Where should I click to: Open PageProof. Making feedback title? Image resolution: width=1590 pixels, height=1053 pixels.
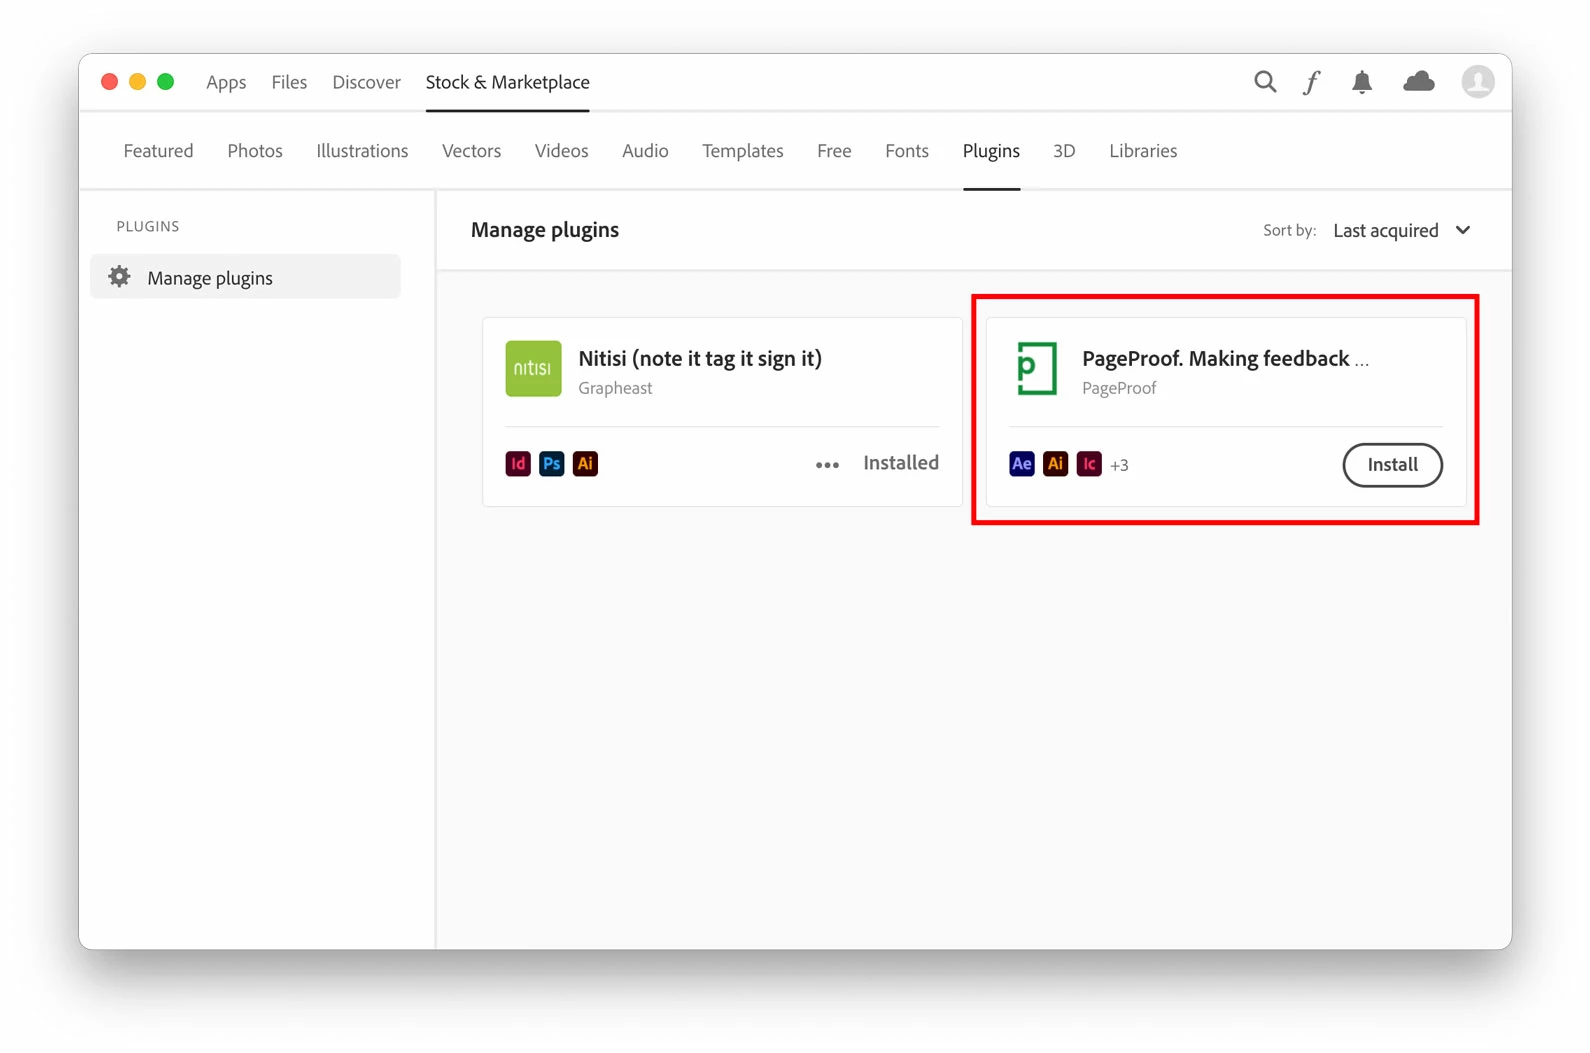pos(1225,358)
